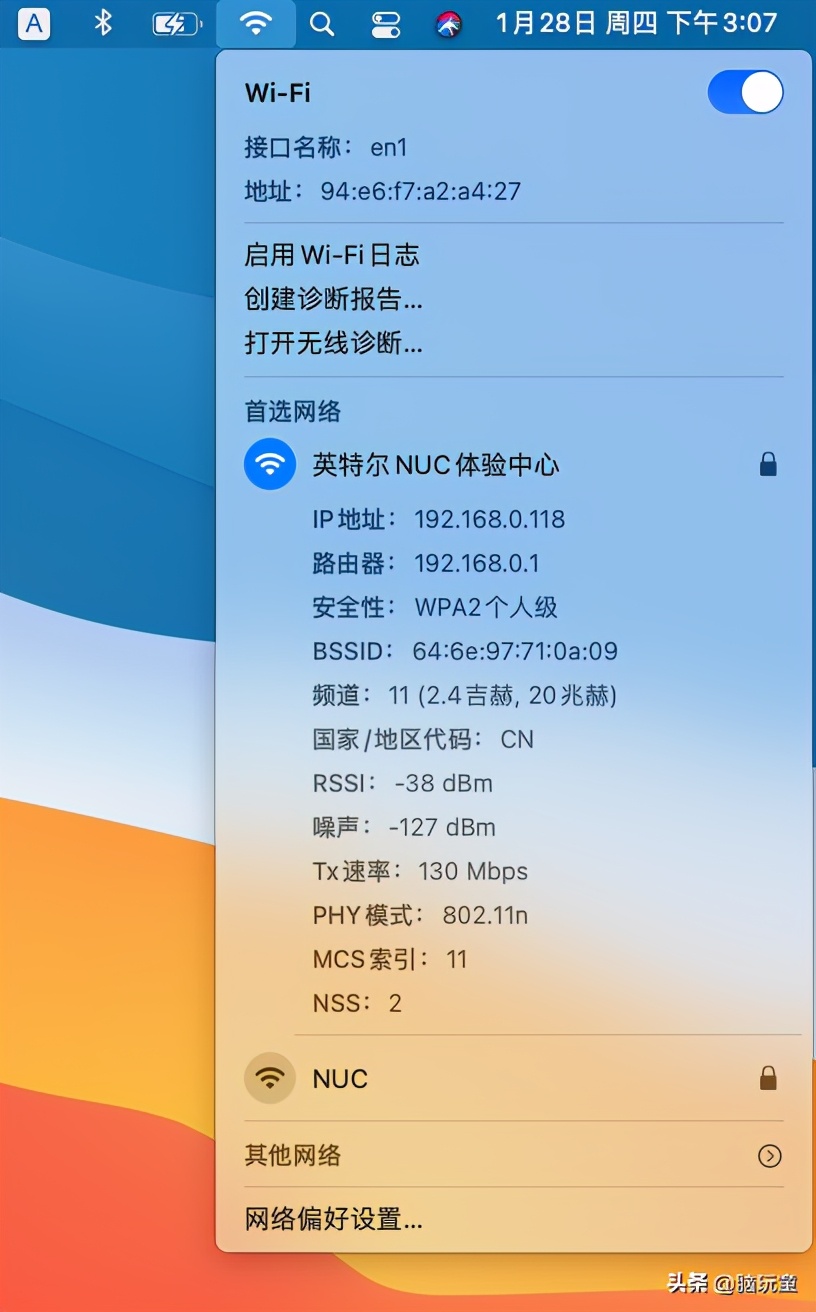Open Spotlight search from the menu bar
This screenshot has height=1312, width=816.
pos(322,24)
